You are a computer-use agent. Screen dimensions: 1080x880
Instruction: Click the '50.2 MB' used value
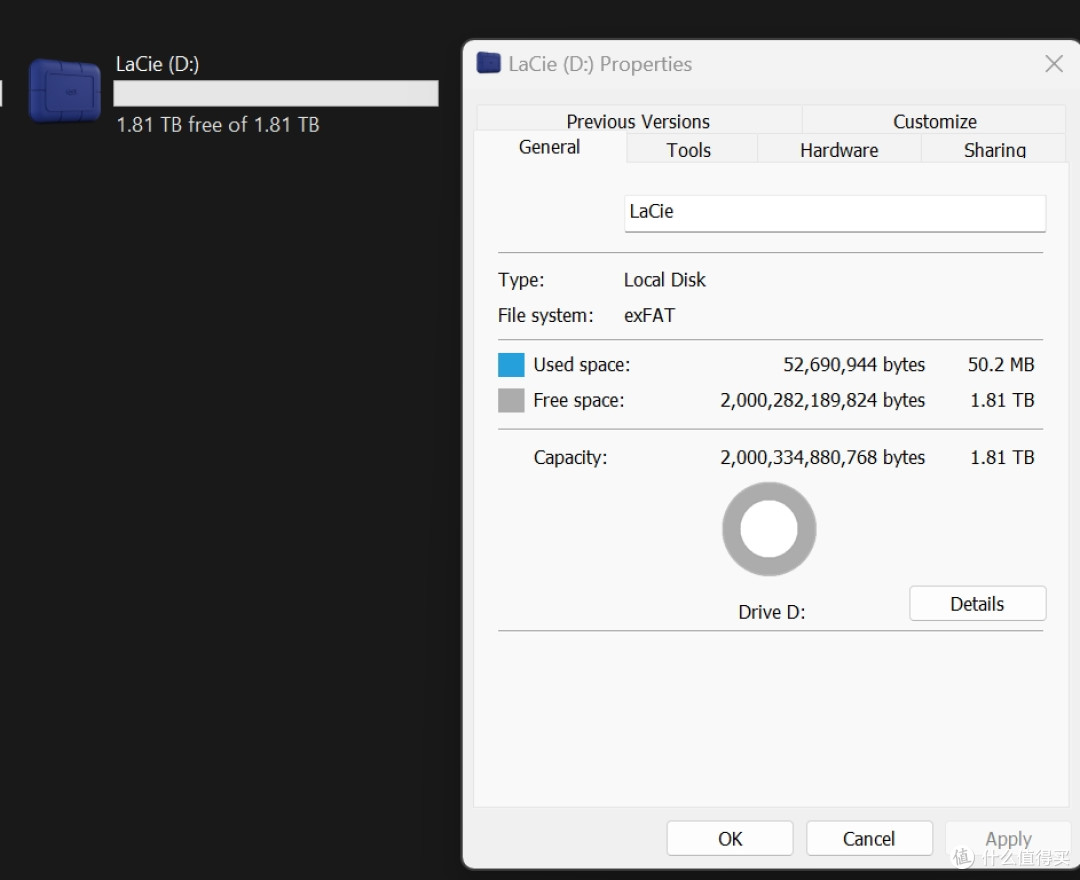coord(1001,364)
